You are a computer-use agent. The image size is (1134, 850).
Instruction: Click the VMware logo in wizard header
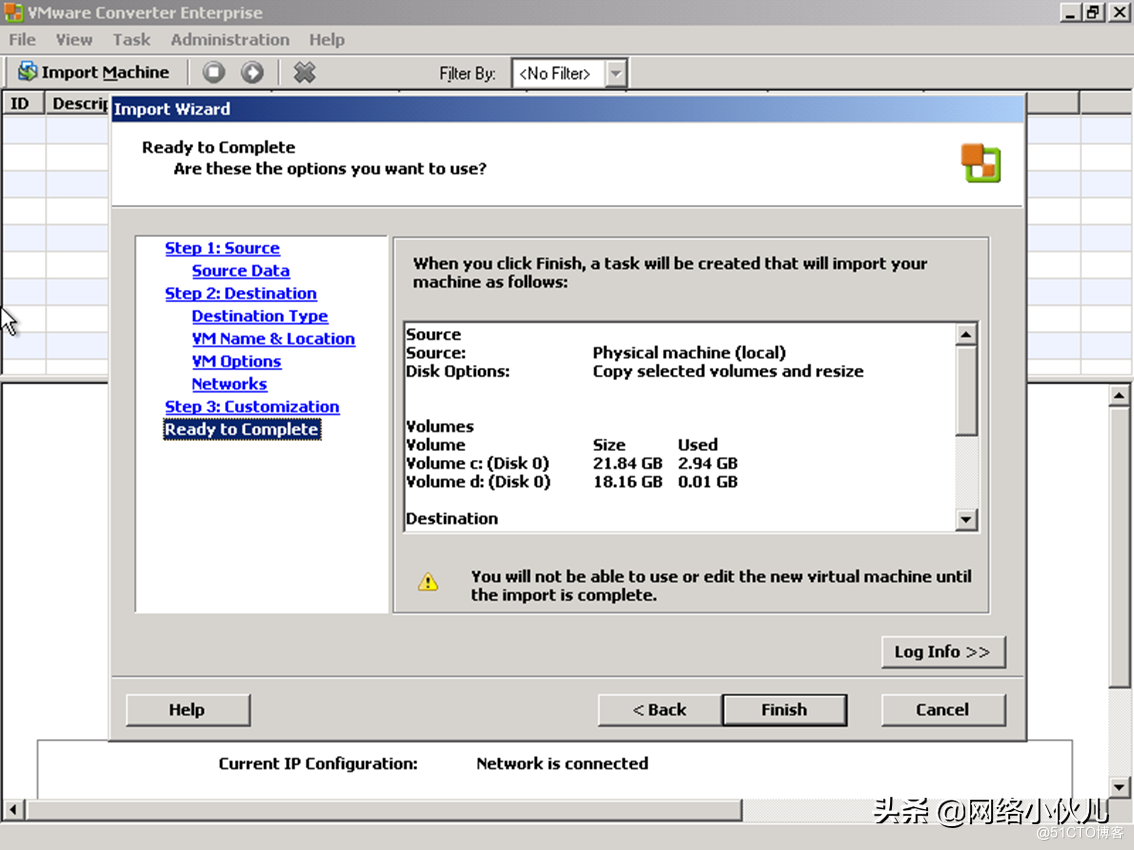click(x=980, y=162)
